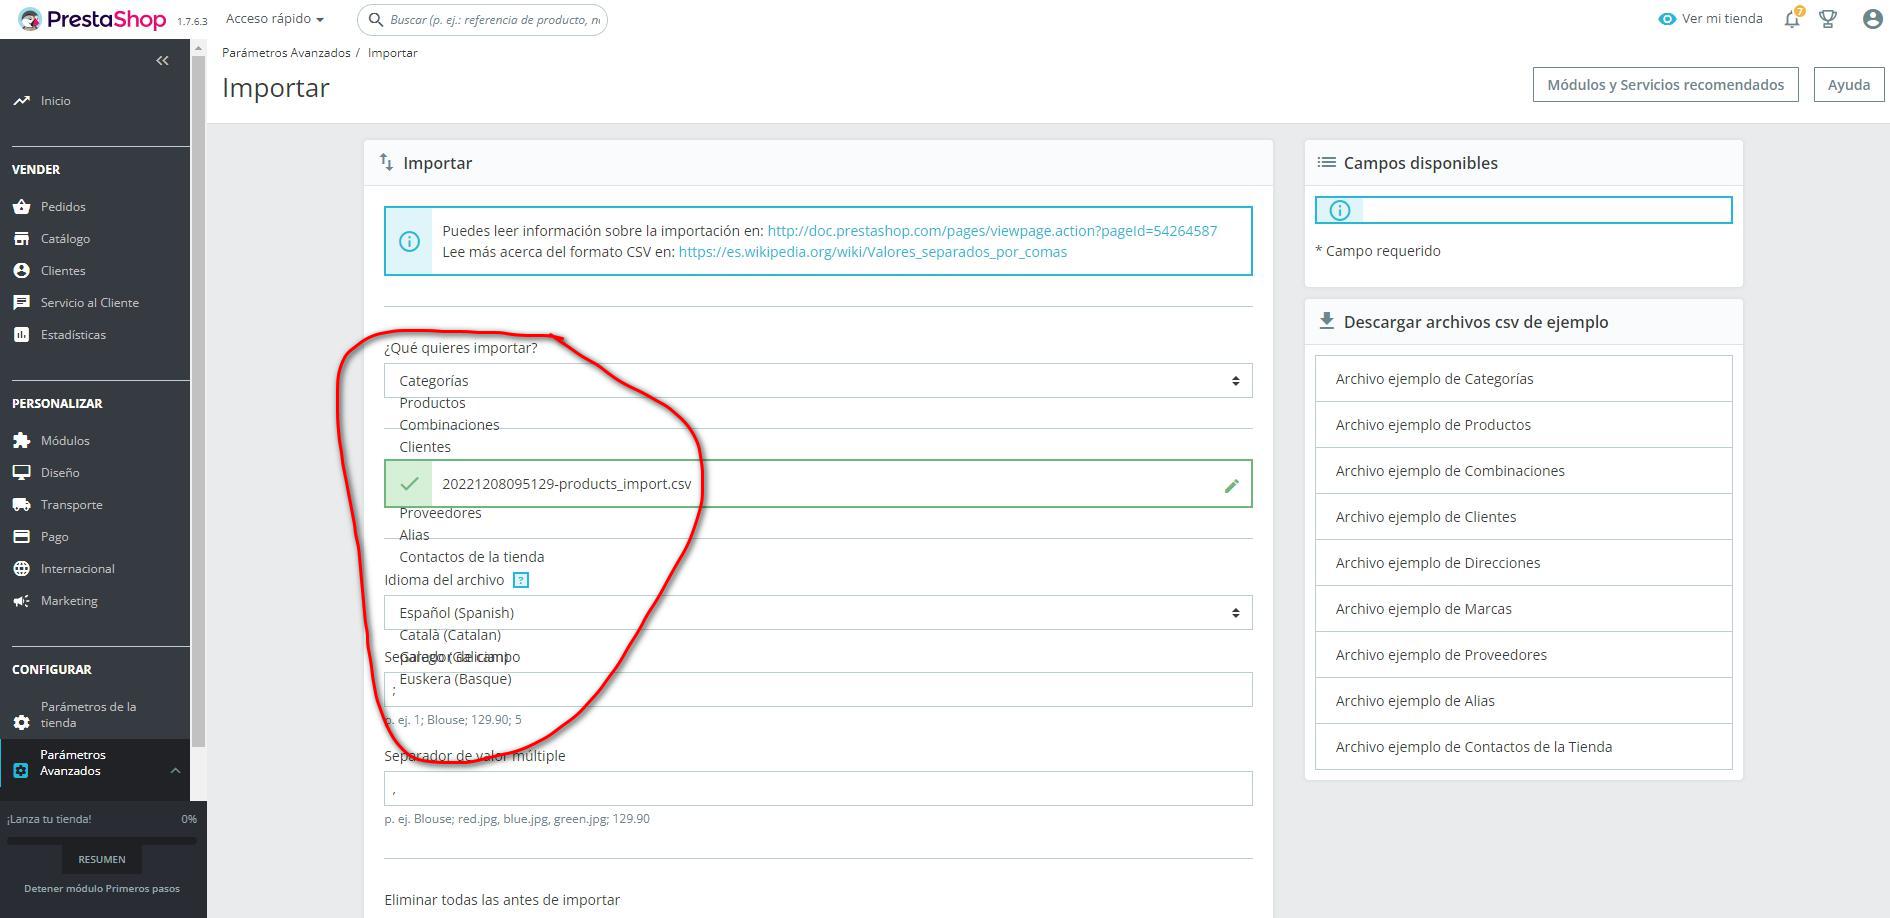Click the Idioma del archivo help icon

pyautogui.click(x=520, y=580)
